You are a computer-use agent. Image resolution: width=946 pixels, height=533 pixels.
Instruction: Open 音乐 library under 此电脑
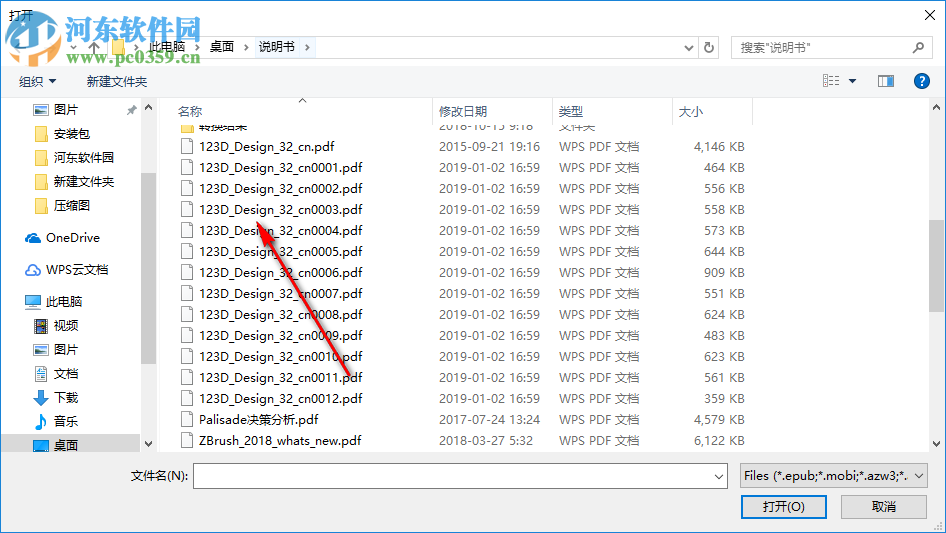click(x=66, y=421)
